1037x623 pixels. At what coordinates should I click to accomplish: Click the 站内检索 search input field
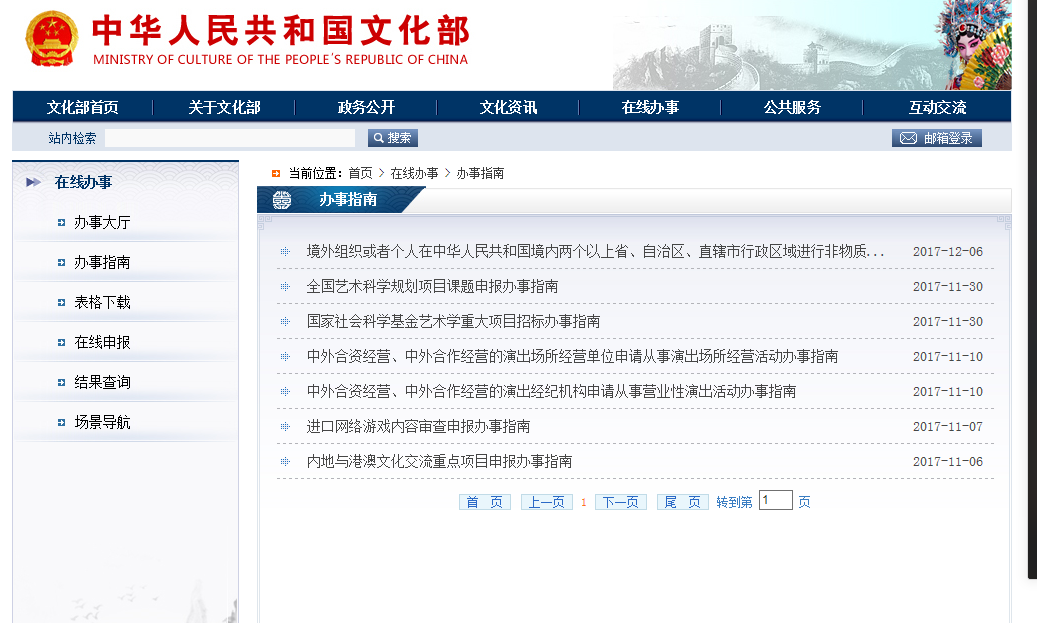pos(230,138)
